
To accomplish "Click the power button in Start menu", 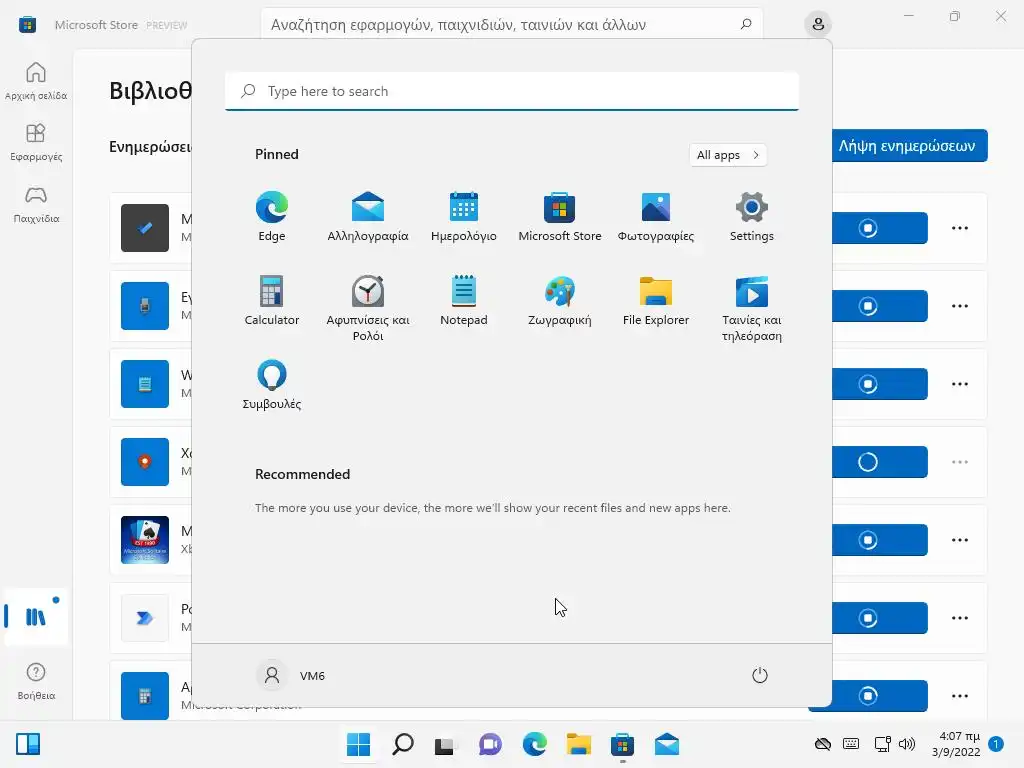I will click(760, 675).
